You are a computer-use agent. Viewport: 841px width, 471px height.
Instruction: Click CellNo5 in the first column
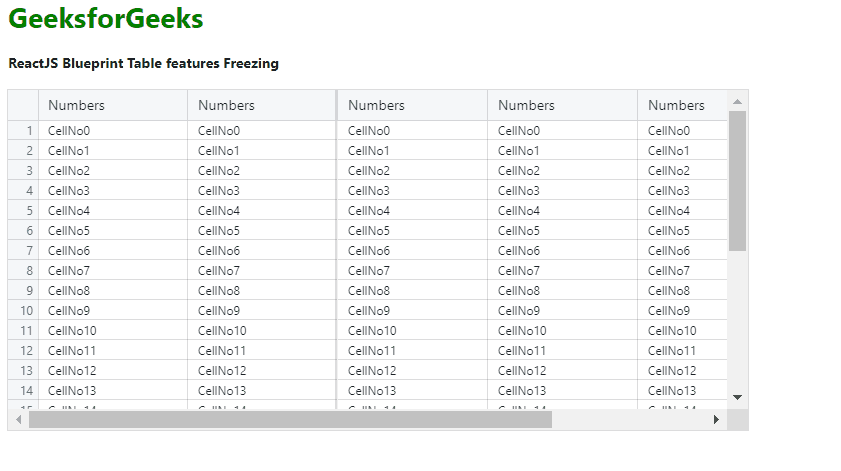69,231
